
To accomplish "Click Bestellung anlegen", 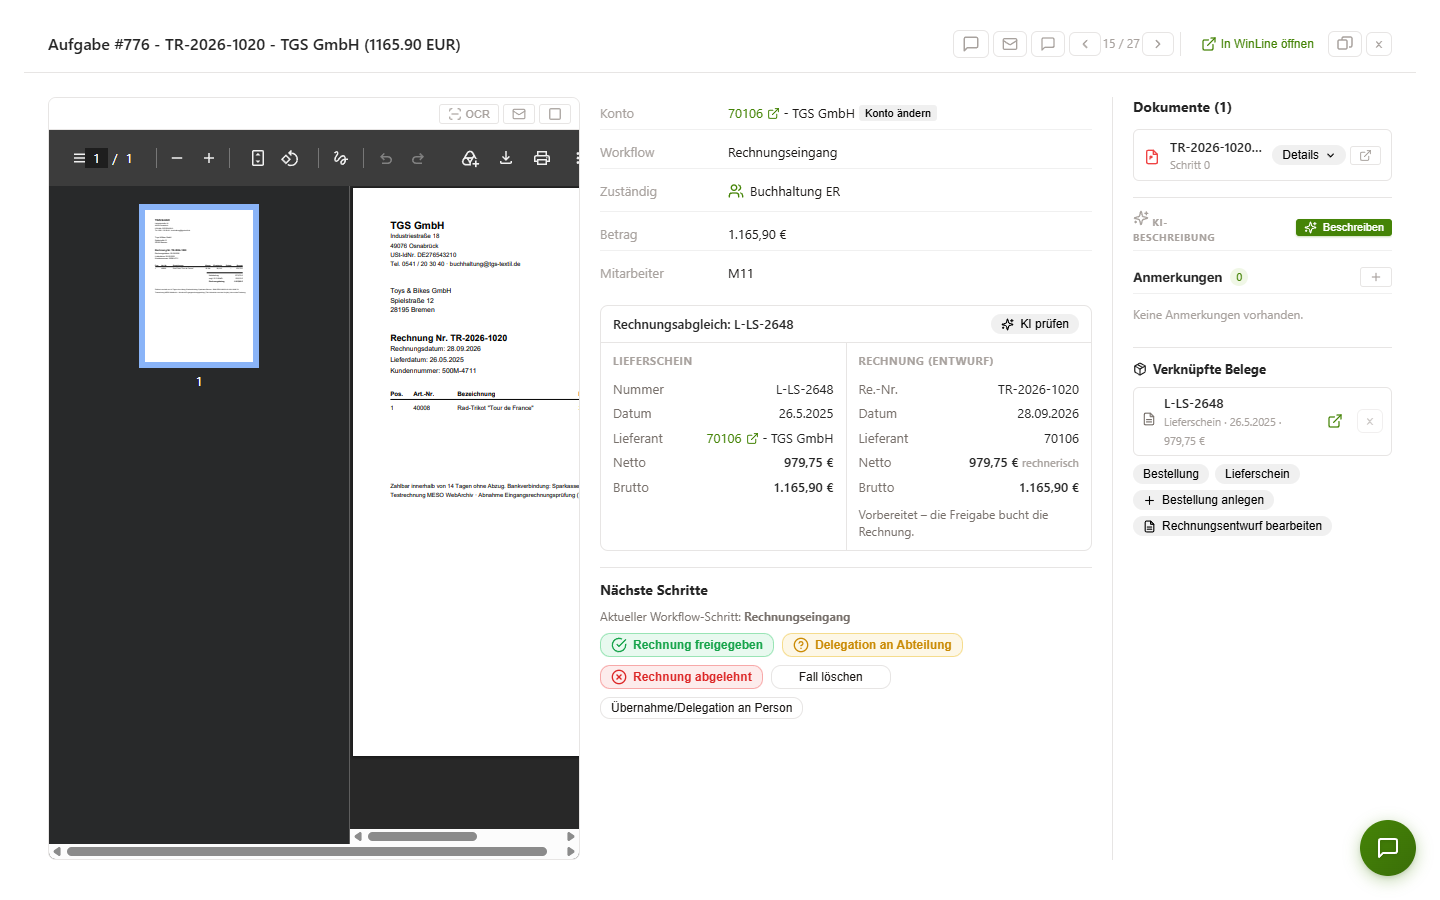I will 1203,500.
